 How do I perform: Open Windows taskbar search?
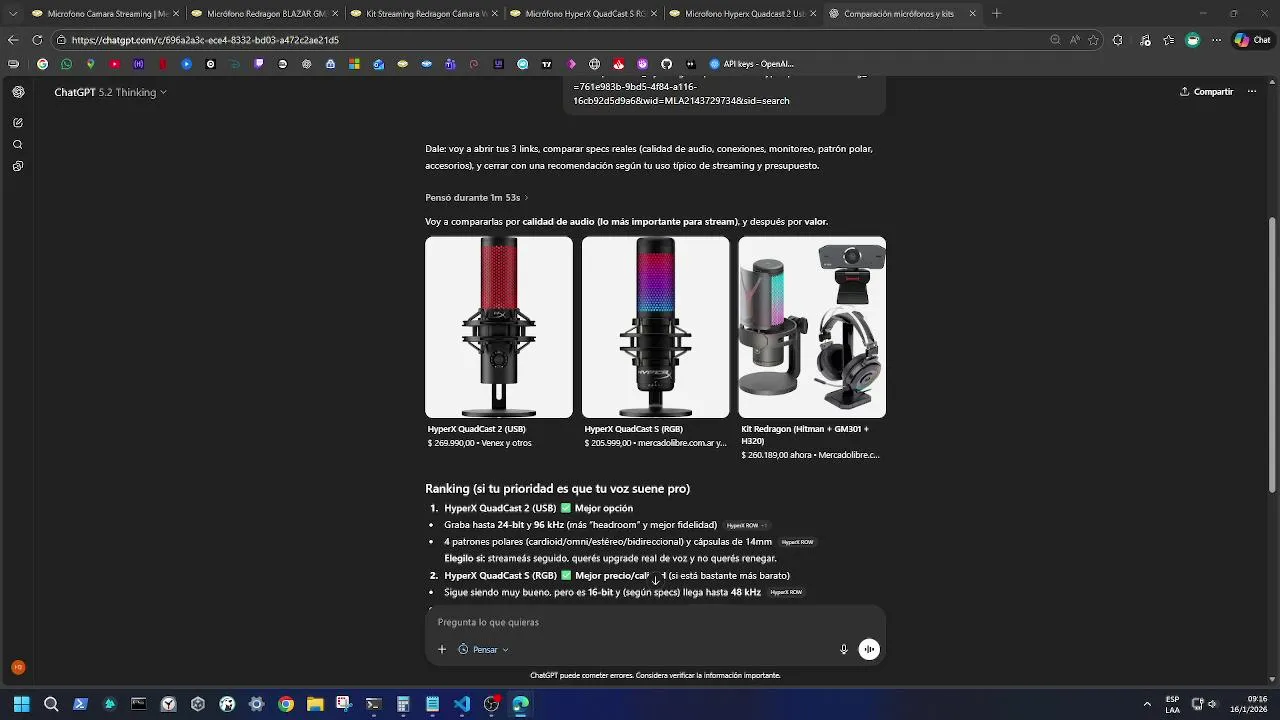(51, 704)
